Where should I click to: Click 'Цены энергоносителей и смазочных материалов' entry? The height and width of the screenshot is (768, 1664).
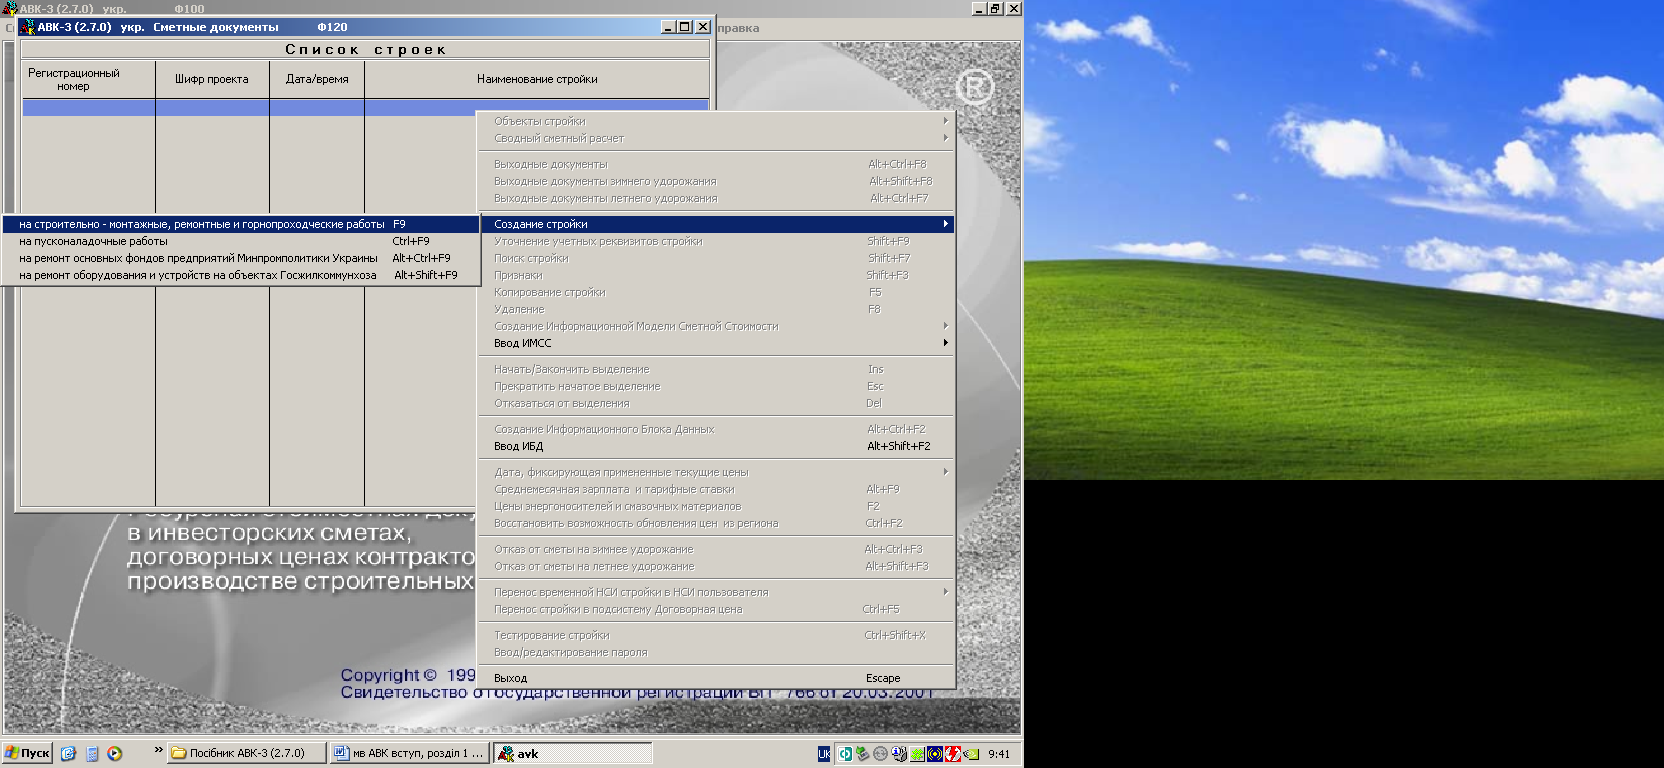716,506
